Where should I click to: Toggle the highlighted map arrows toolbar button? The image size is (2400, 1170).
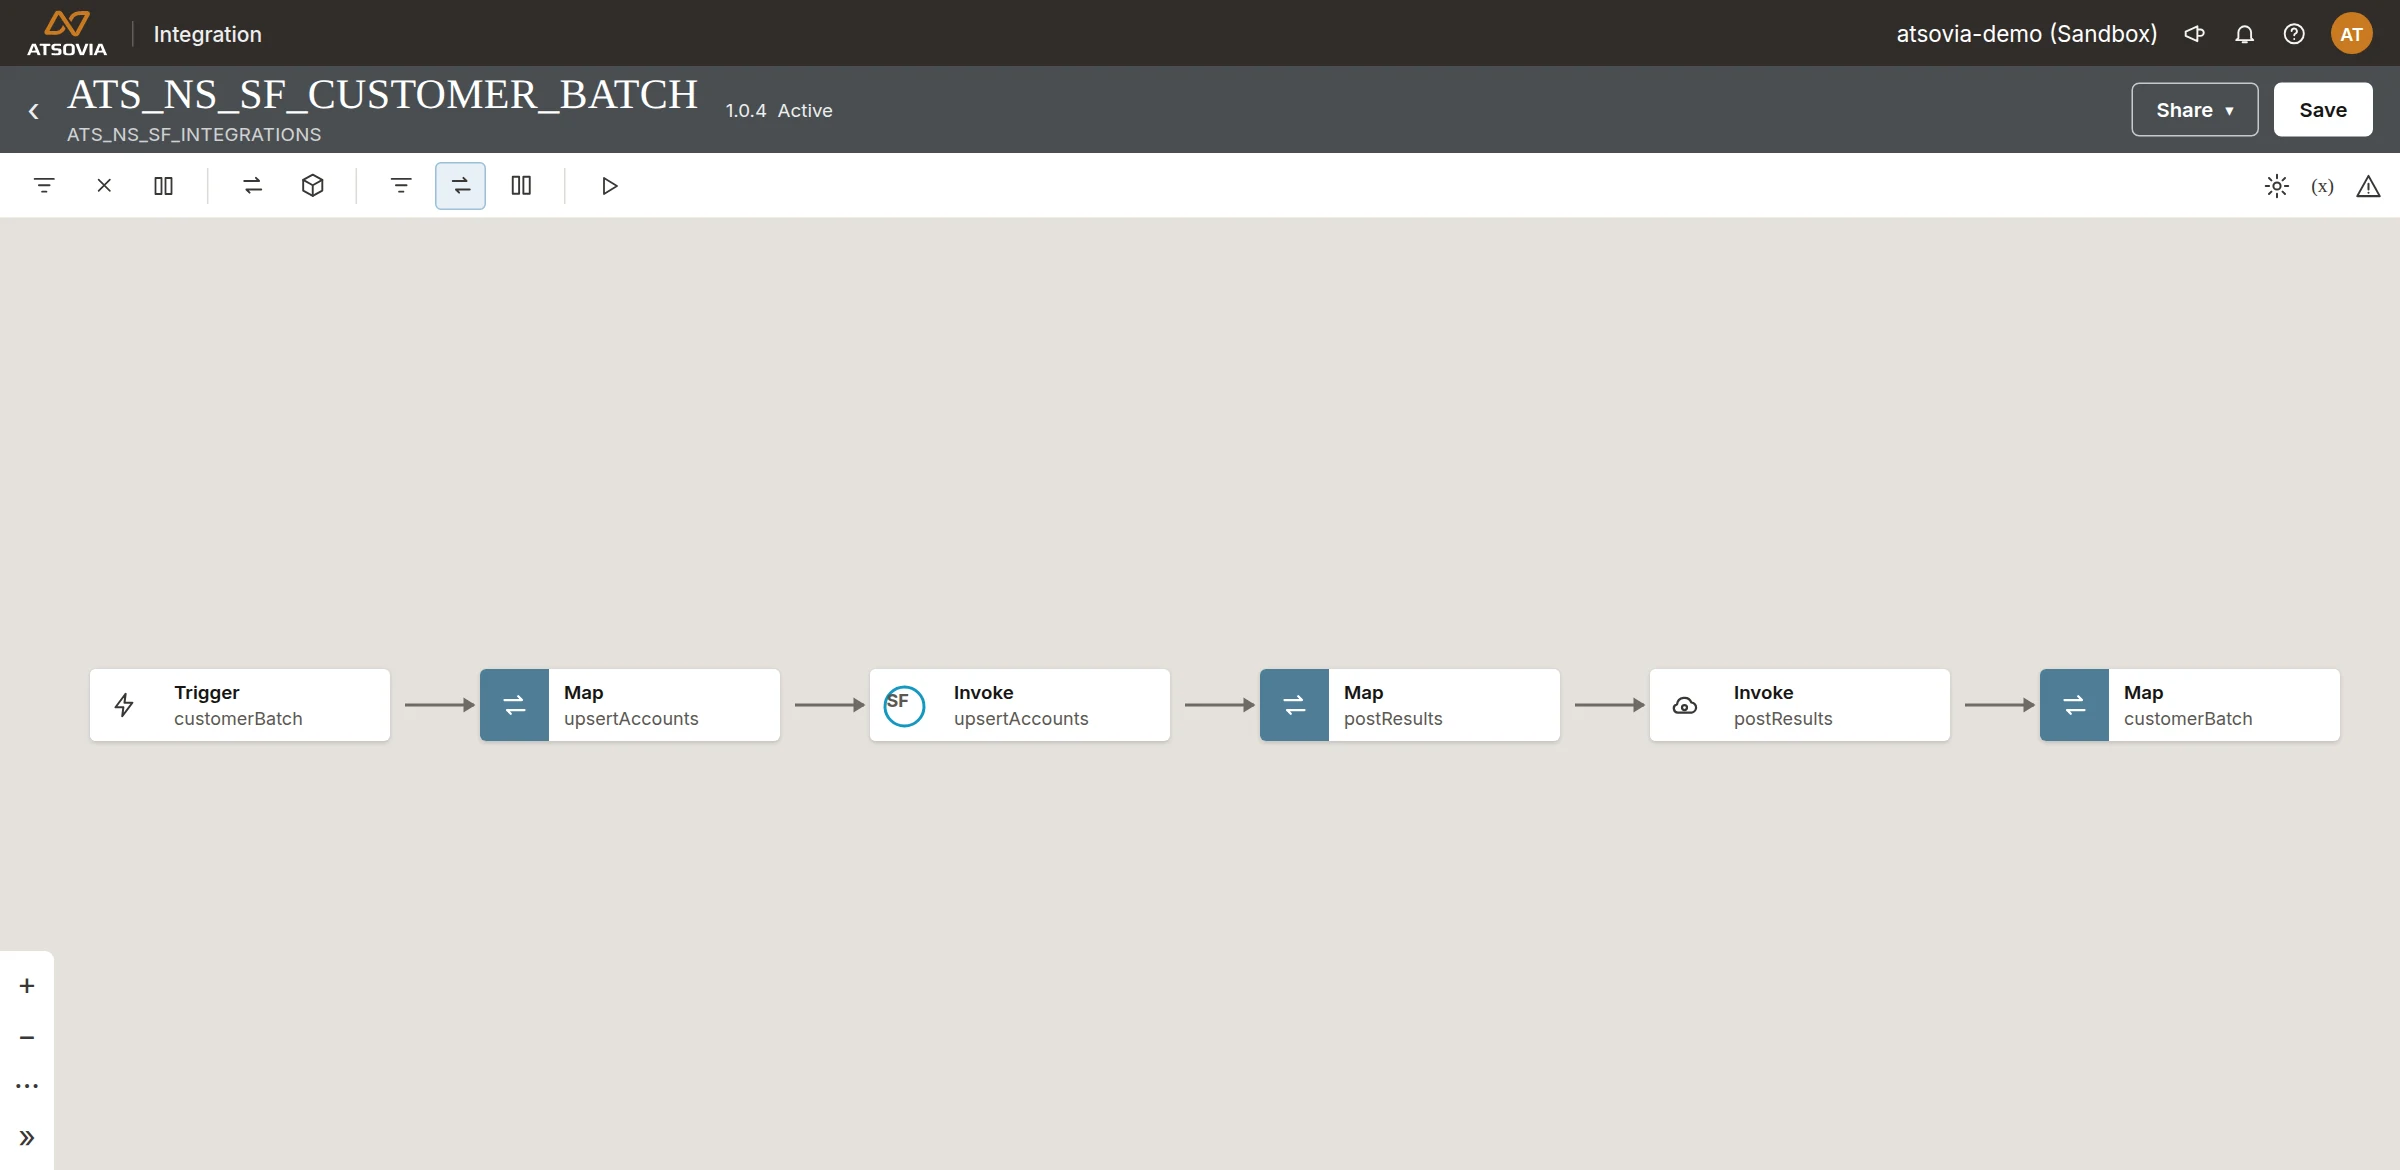460,186
